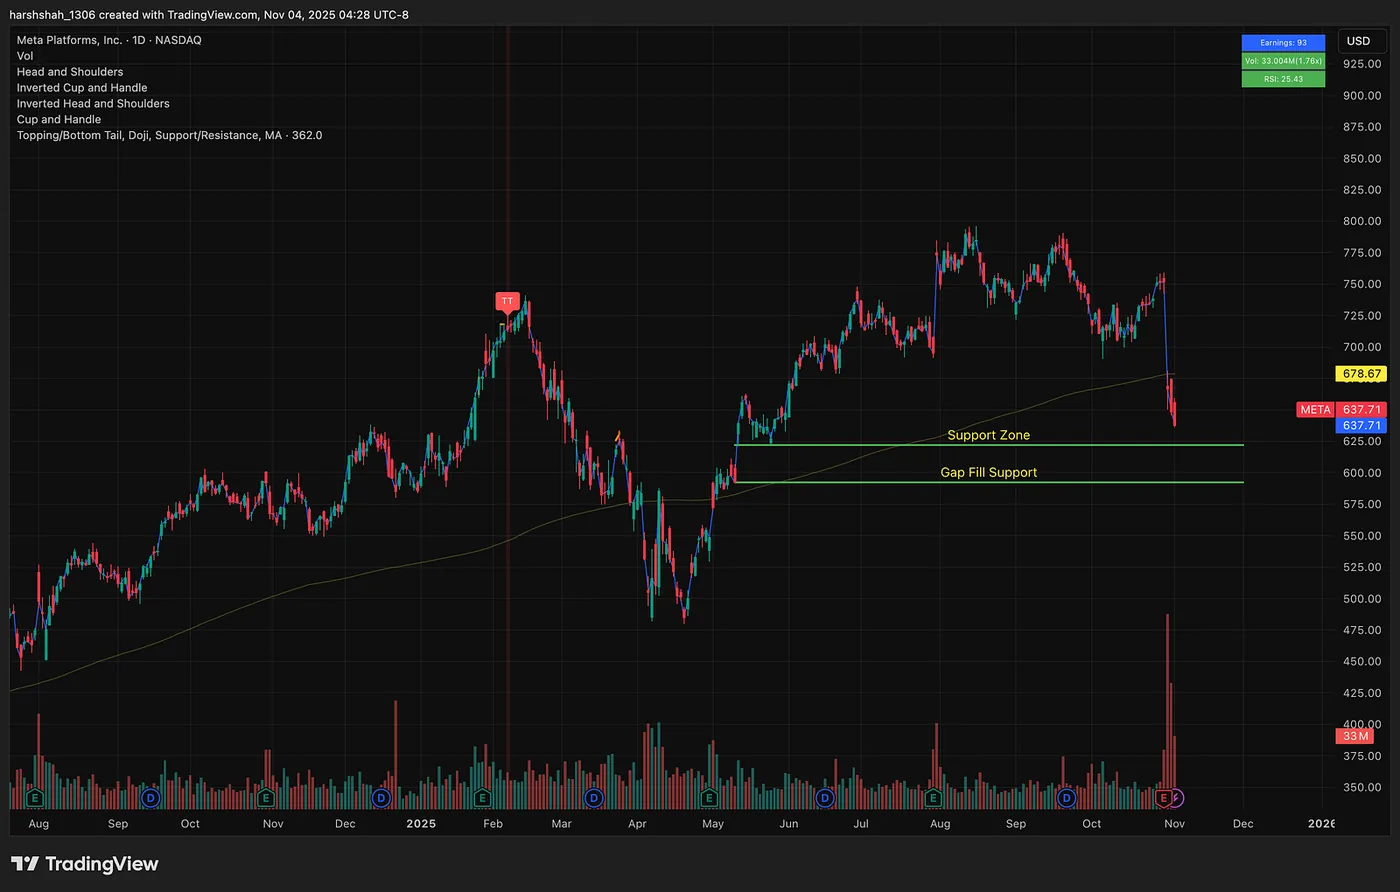1400x892 pixels.
Task: Click the red META price tag
Action: coord(1315,410)
